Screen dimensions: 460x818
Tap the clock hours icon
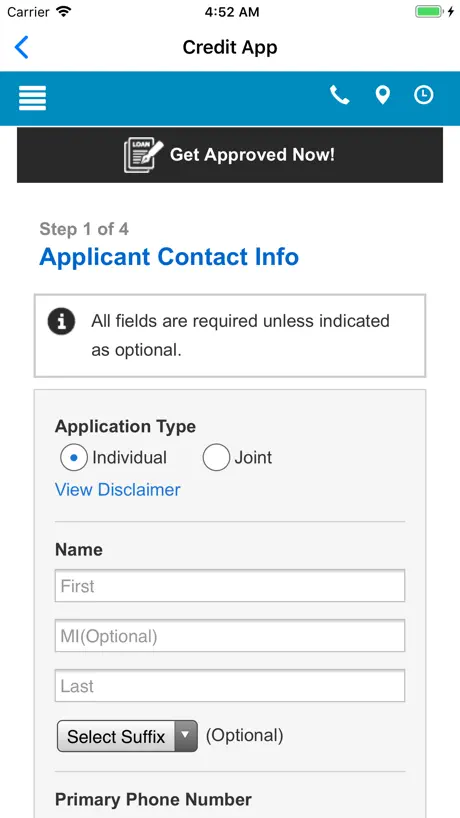pos(423,95)
